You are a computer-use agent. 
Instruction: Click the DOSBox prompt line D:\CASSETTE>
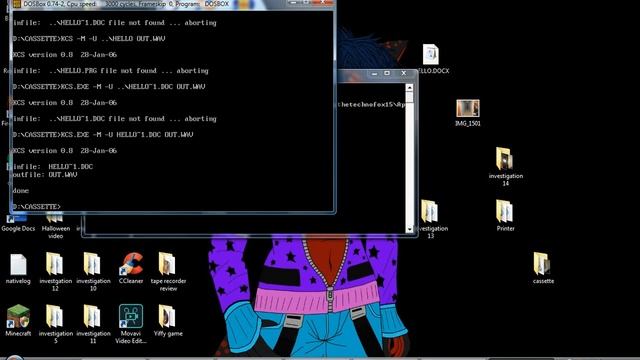pyautogui.click(x=36, y=207)
